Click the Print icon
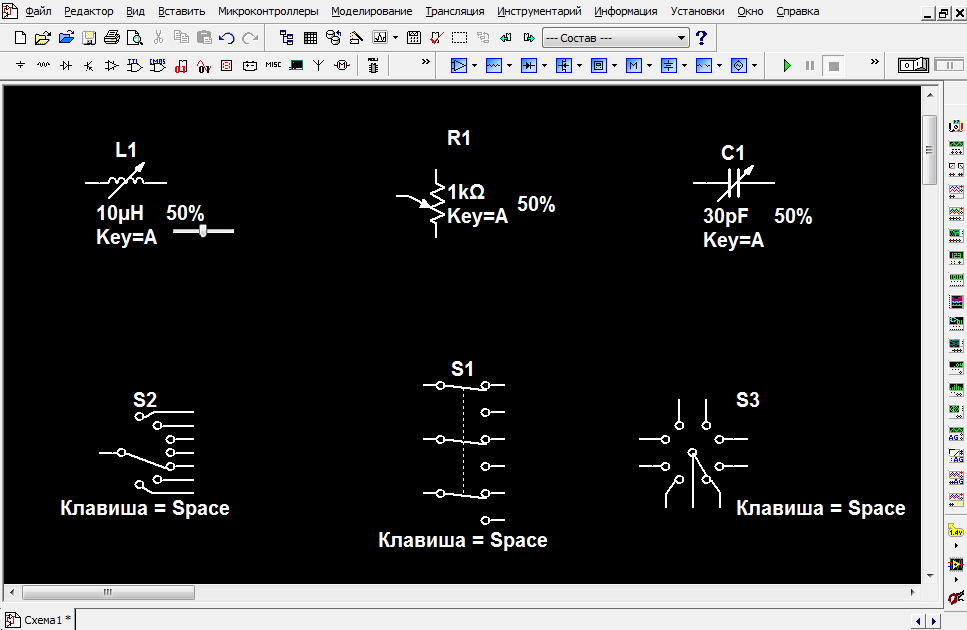 111,38
